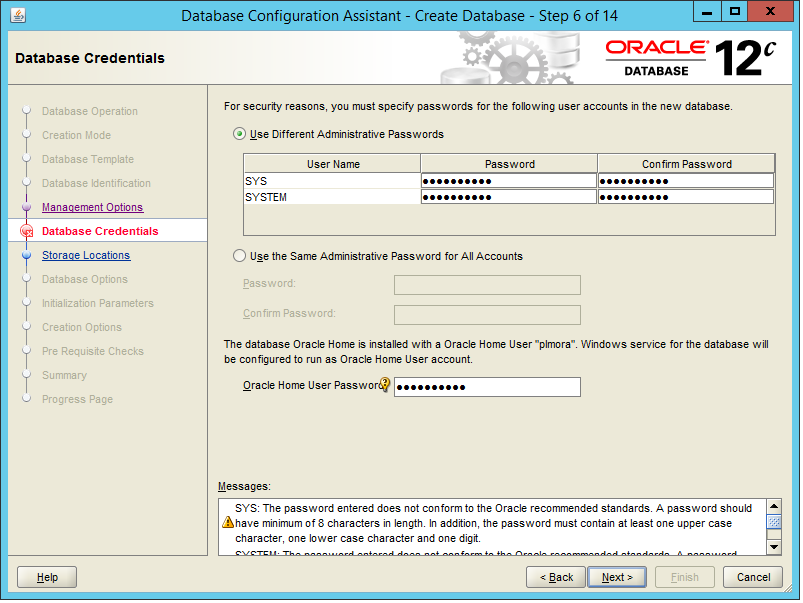The height and width of the screenshot is (603, 803).
Task: Close the Database Configuration Assistant window
Action: (770, 11)
